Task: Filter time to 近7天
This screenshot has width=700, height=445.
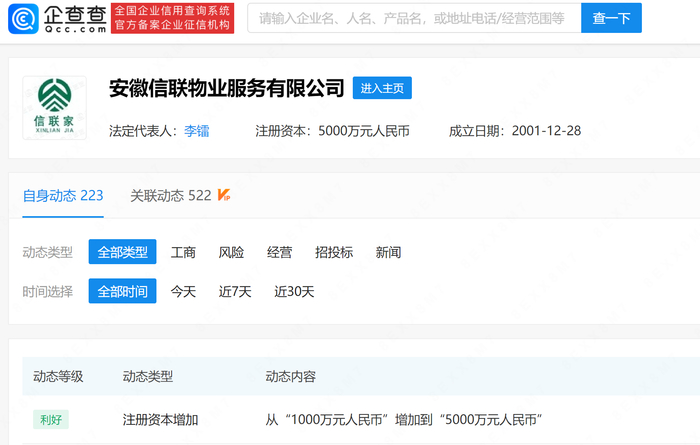Action: click(x=235, y=291)
